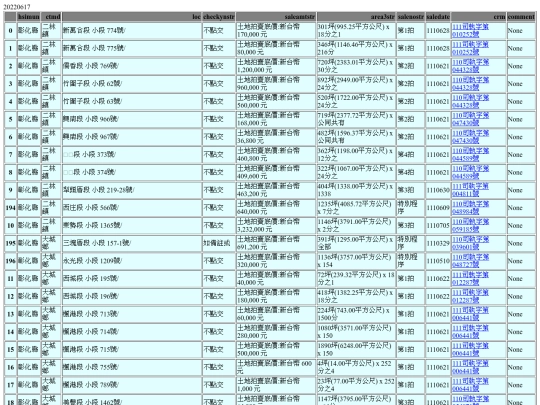Screen dimensions: 540x405
Task: Click the saledate column header
Action: tap(438, 17)
